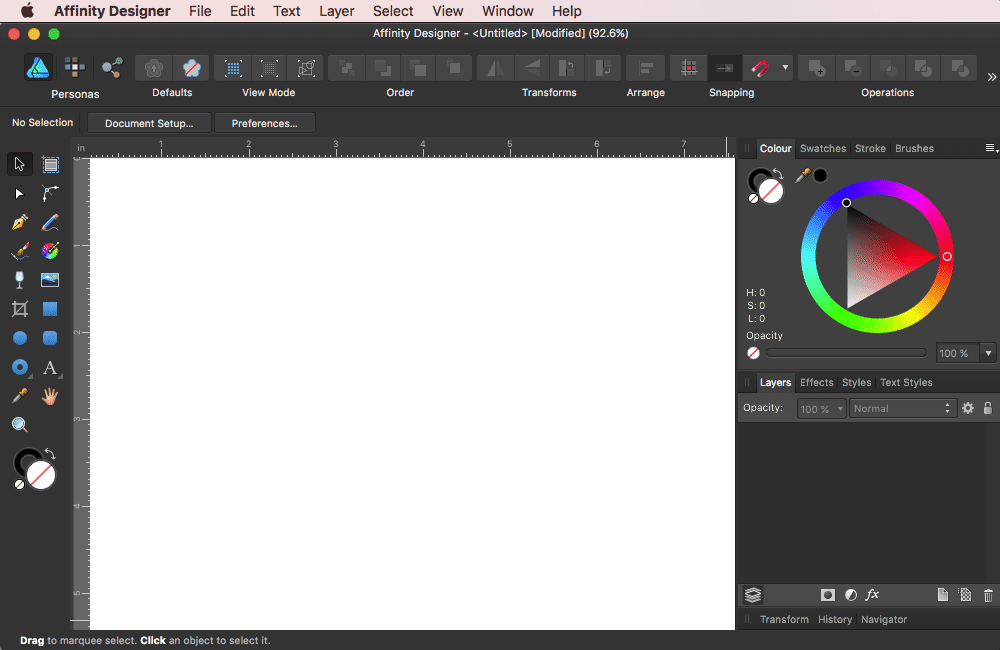The image size is (1000, 650).
Task: Click the Document Setup button
Action: click(149, 123)
